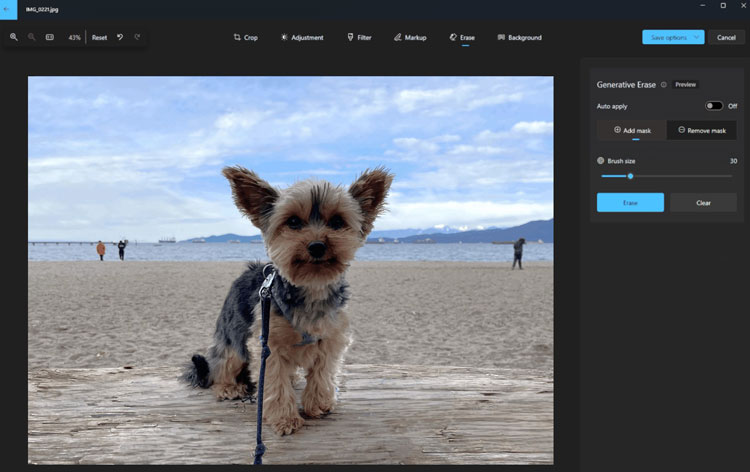Open the Crop tab
The image size is (750, 472).
(245, 37)
